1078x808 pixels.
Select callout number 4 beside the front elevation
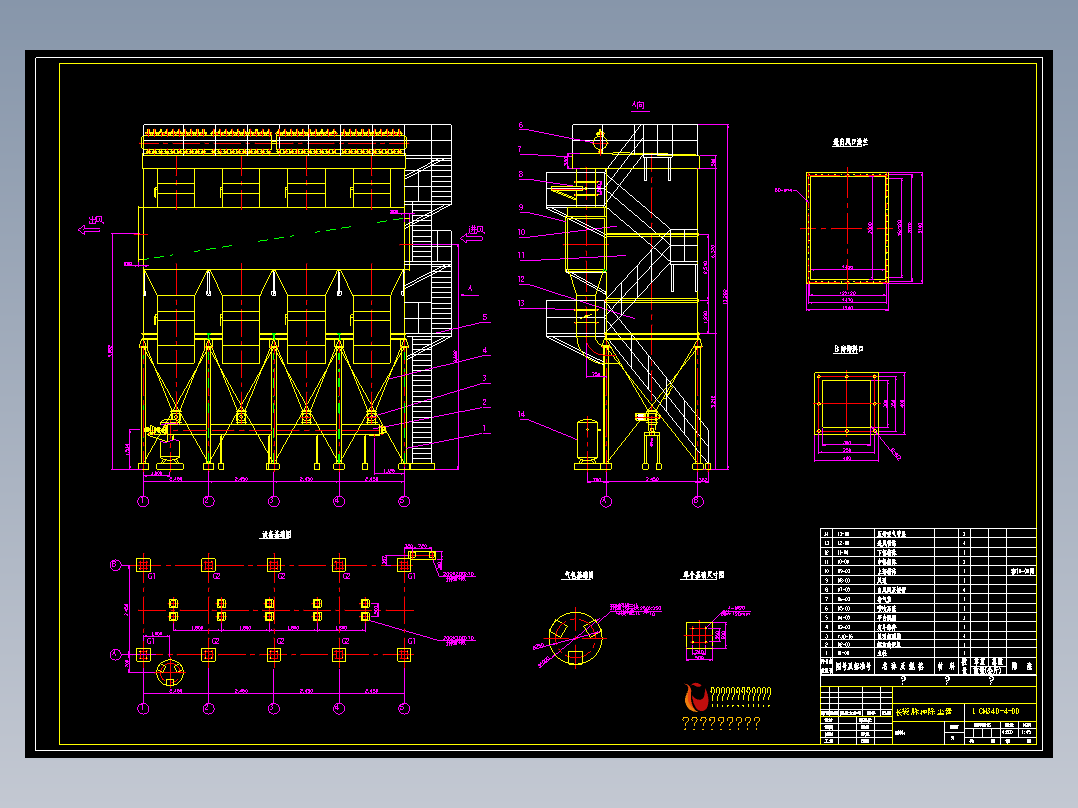click(x=485, y=351)
